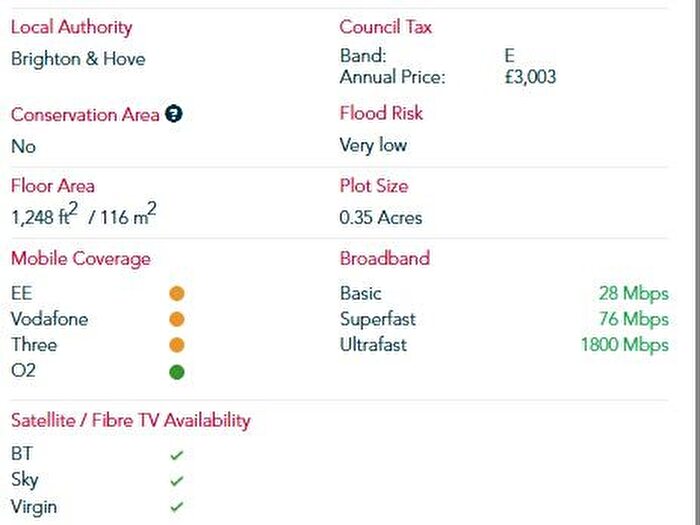The image size is (700, 525).
Task: Click the Plot Size heading
Action: 374,186
